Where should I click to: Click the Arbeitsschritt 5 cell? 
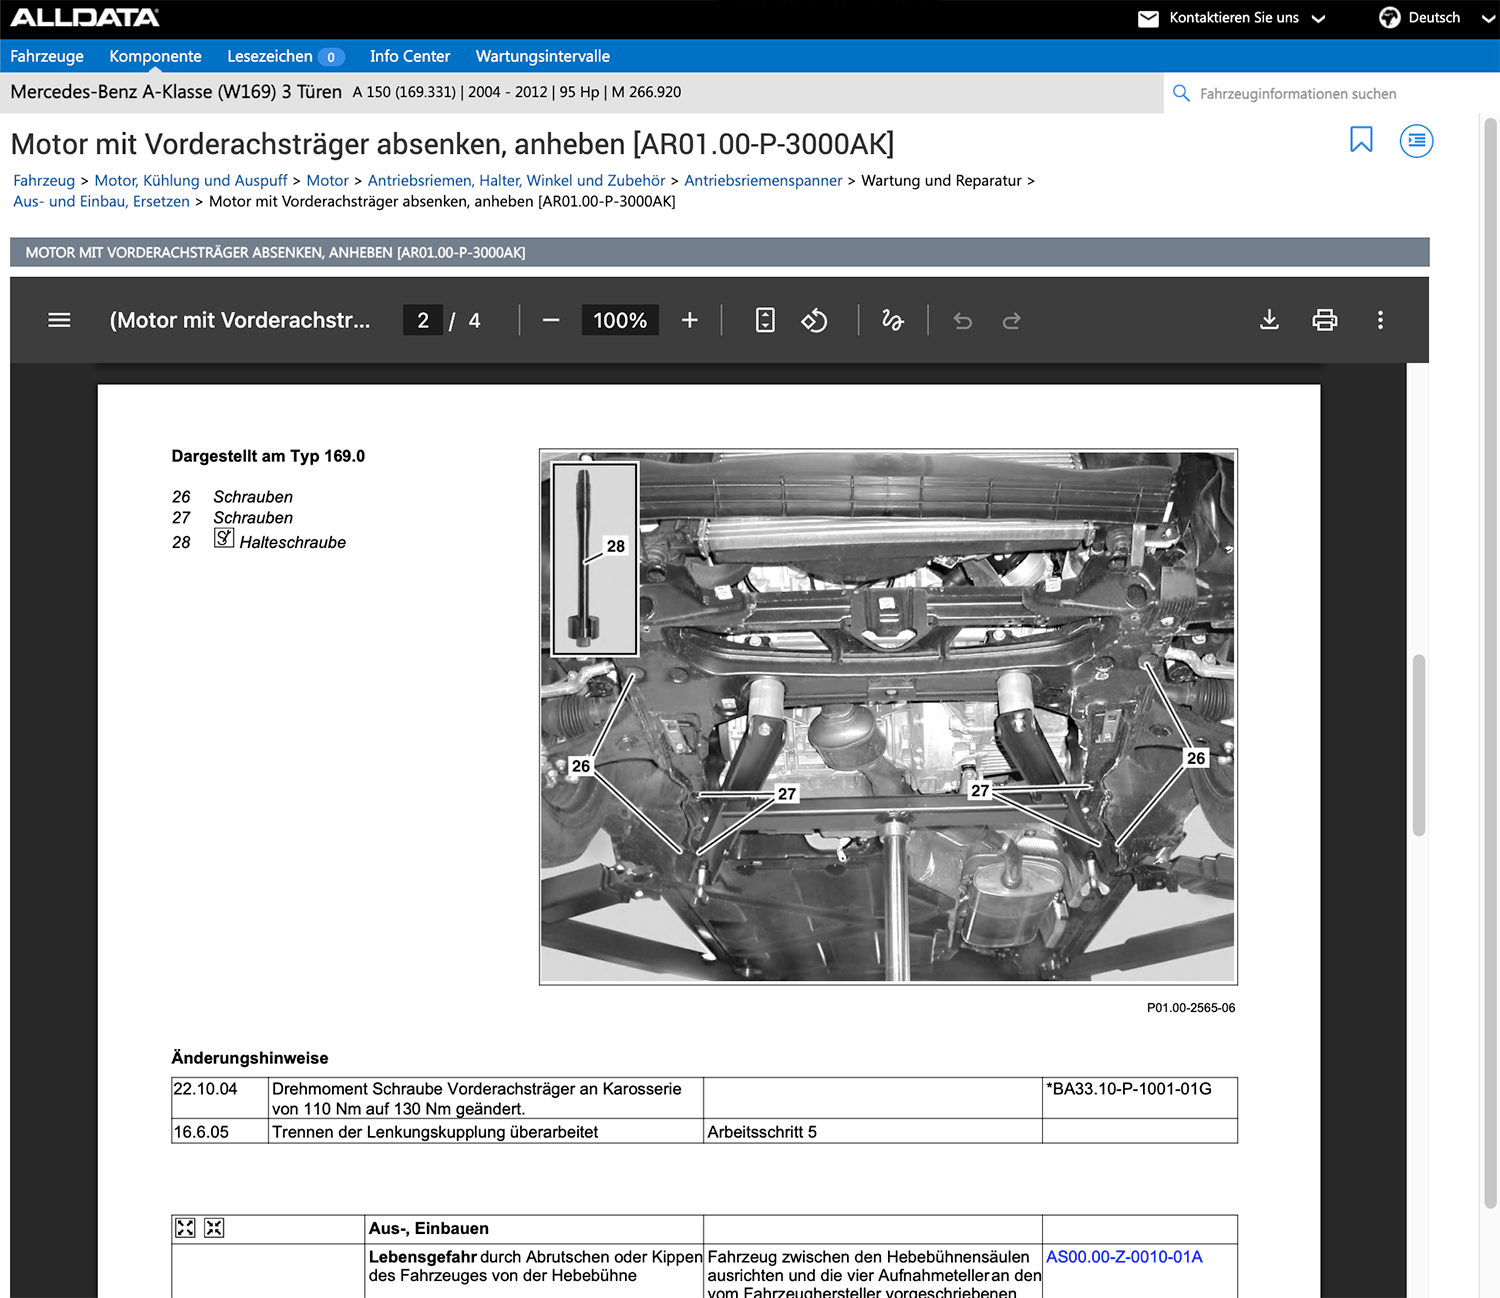pyautogui.click(x=872, y=1131)
